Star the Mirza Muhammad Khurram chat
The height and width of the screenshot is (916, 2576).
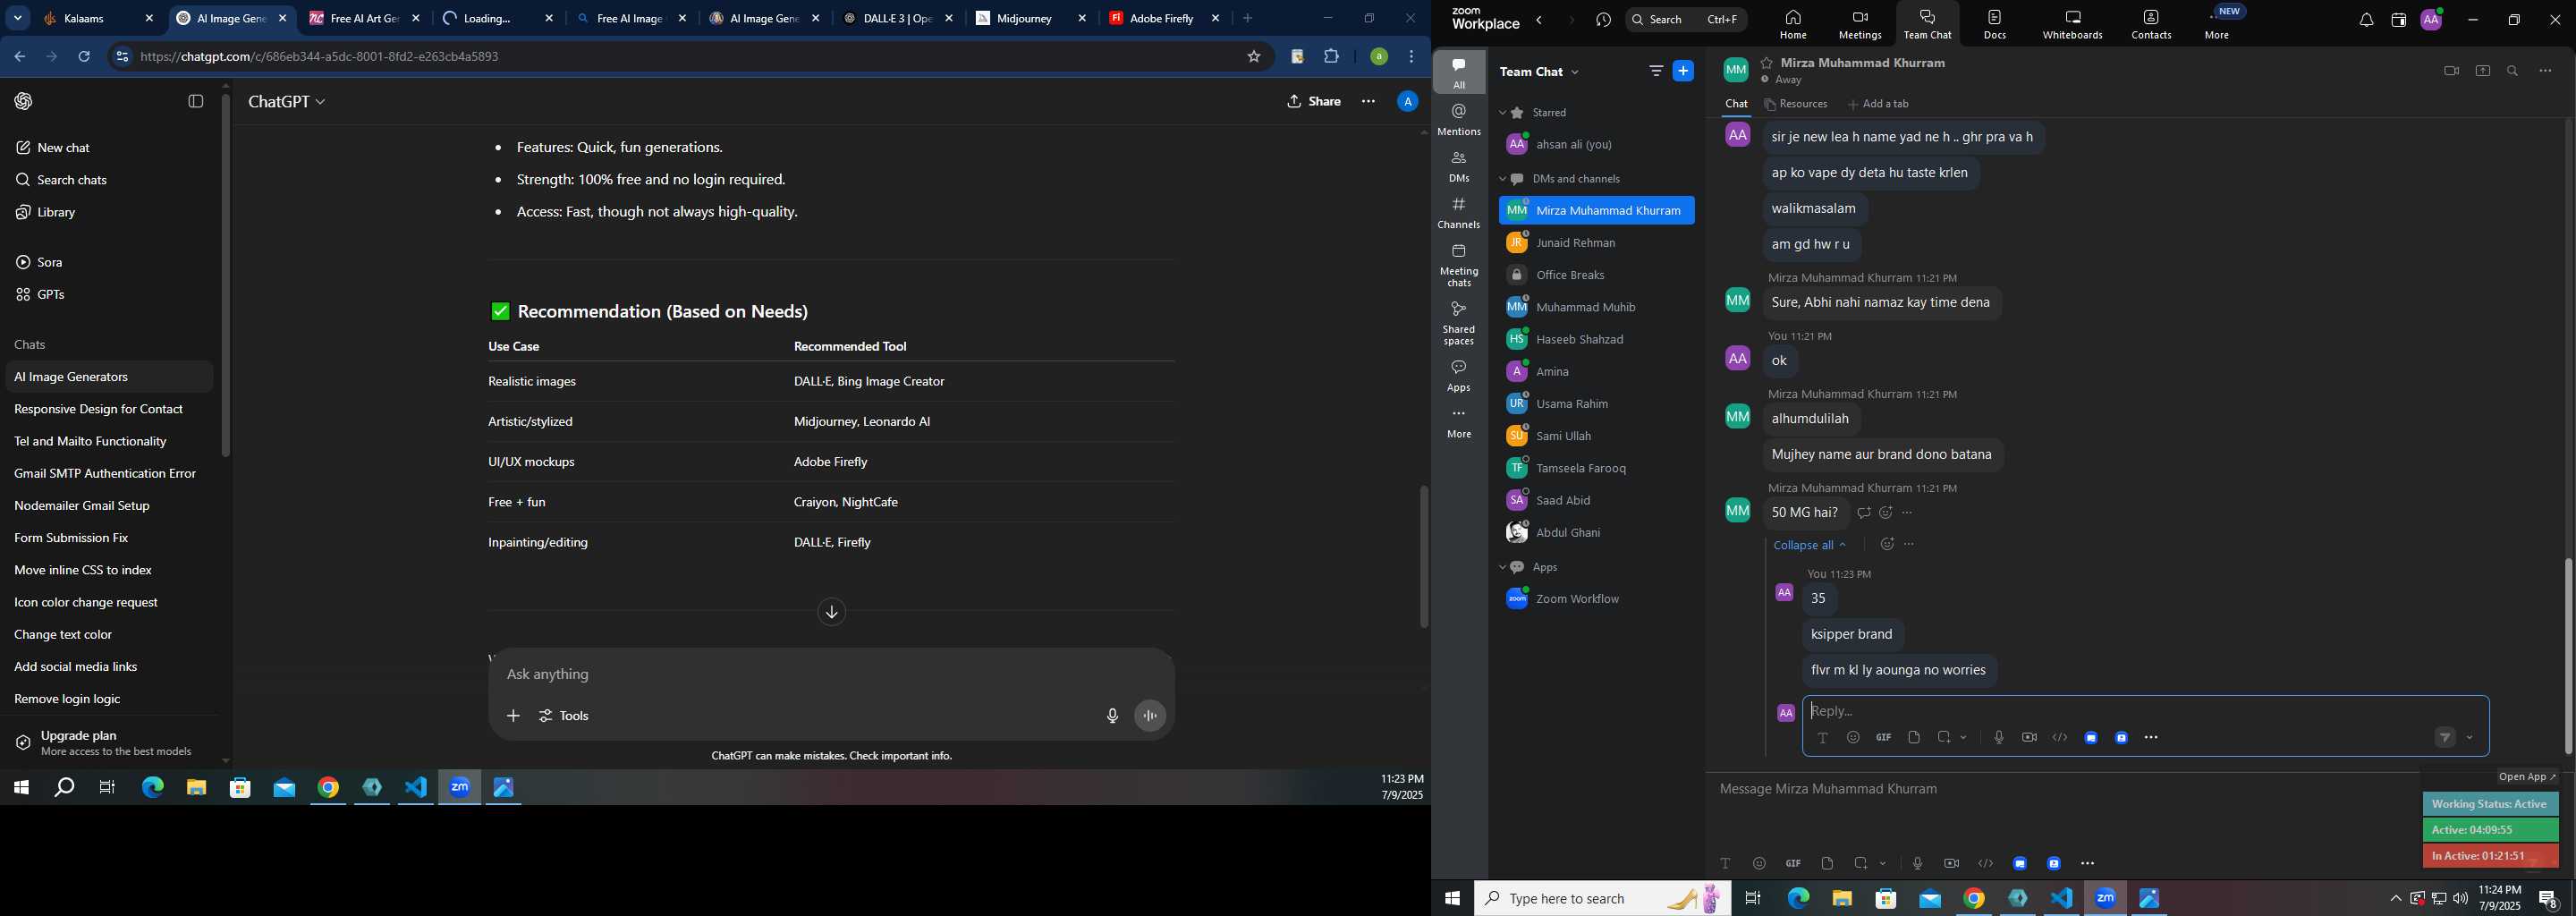coord(1767,63)
